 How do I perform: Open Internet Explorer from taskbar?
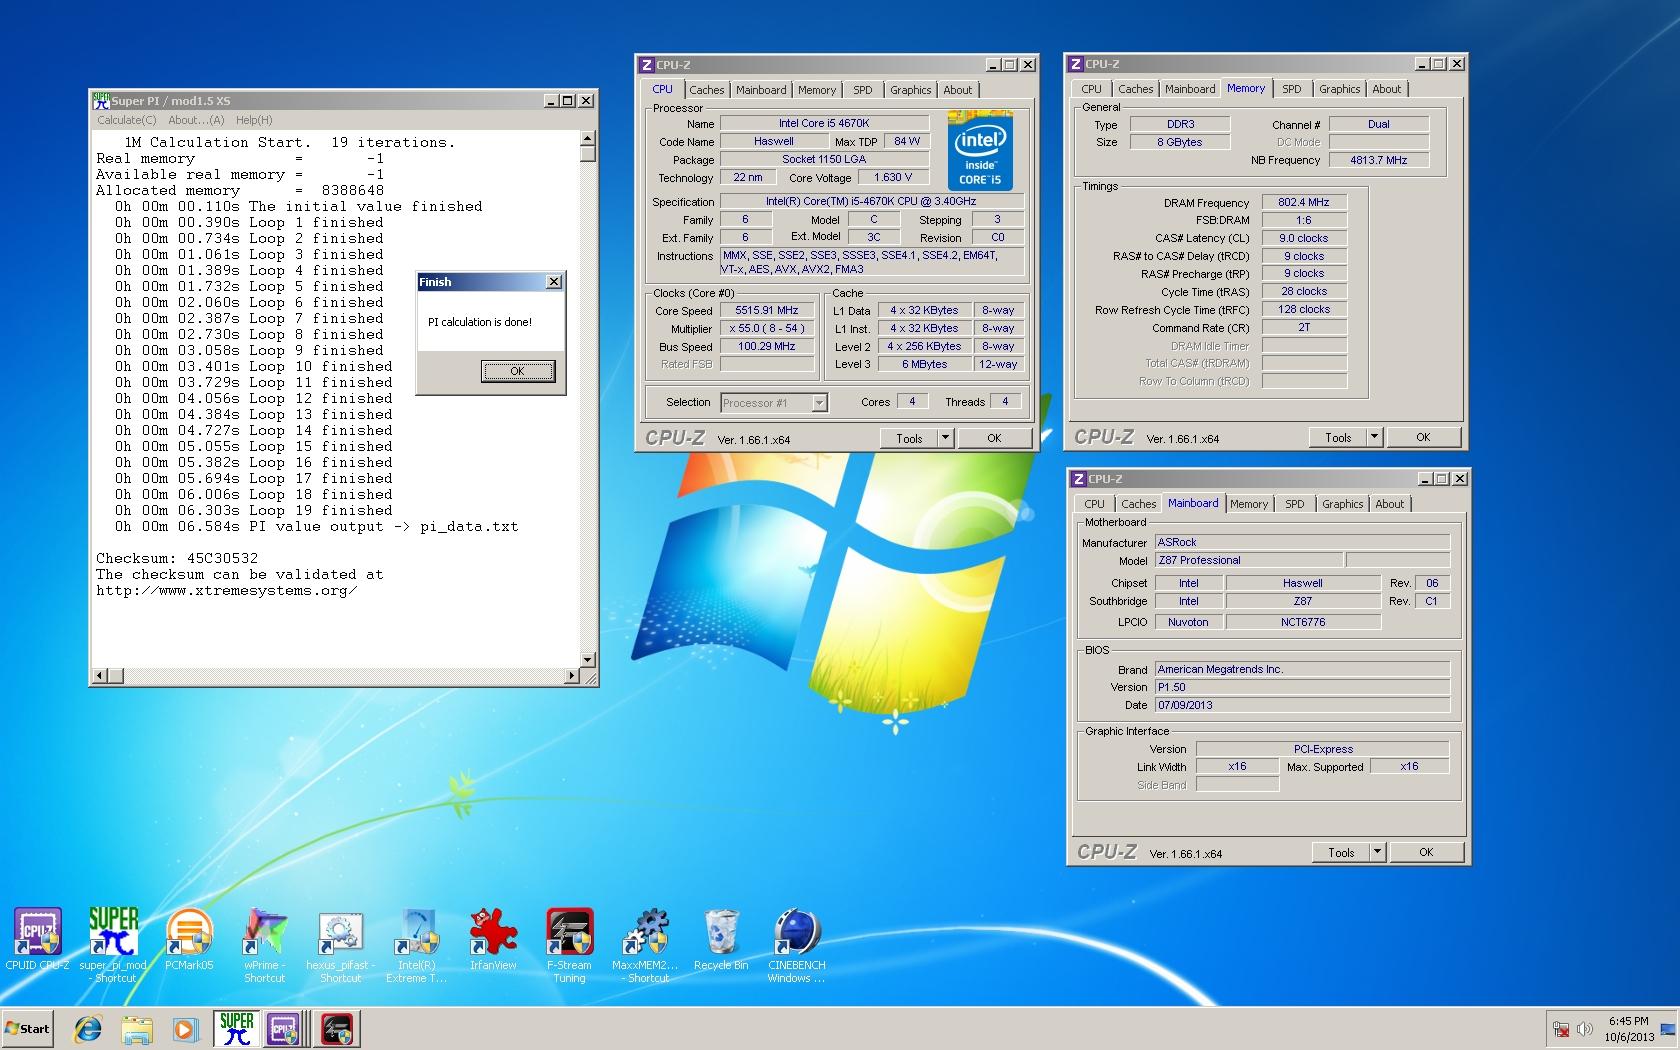88,1029
